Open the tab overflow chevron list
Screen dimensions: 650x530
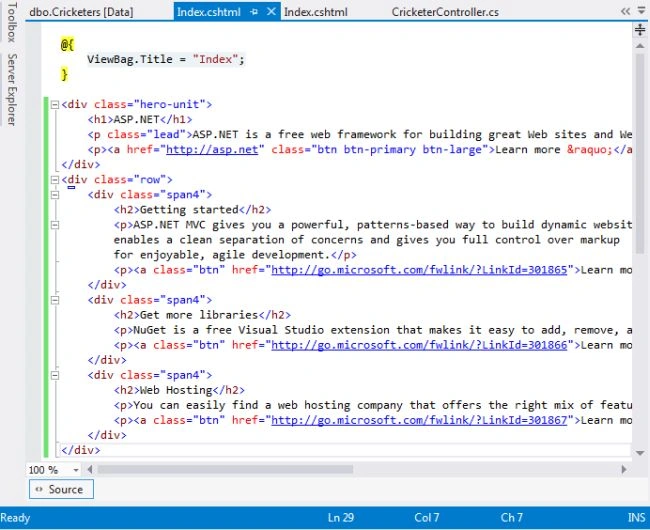[x=625, y=12]
